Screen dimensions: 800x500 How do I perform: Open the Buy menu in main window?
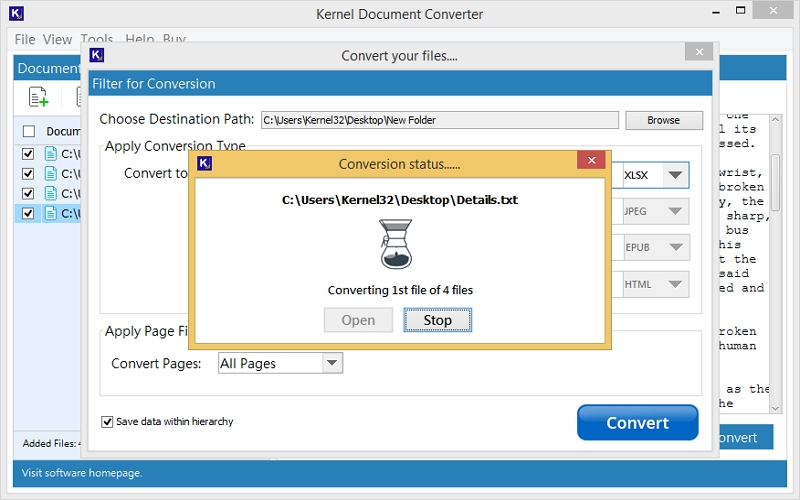[x=174, y=38]
